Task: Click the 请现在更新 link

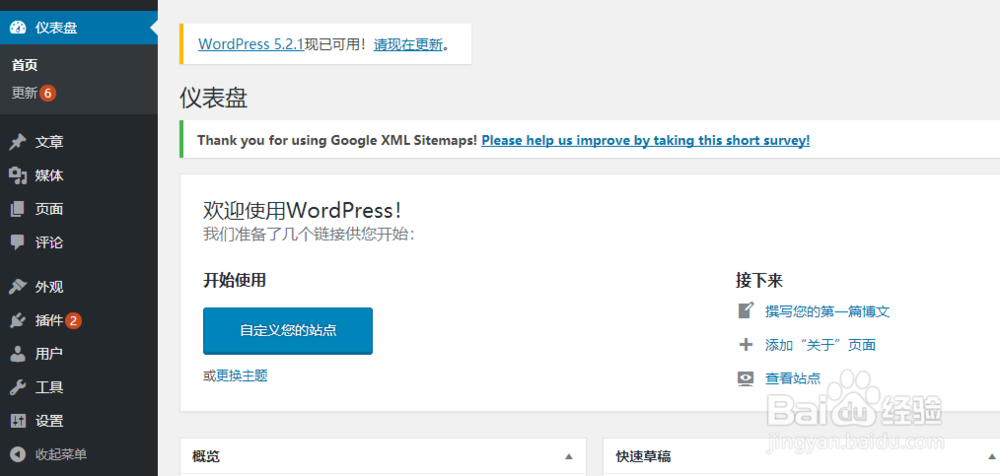Action: 408,44
